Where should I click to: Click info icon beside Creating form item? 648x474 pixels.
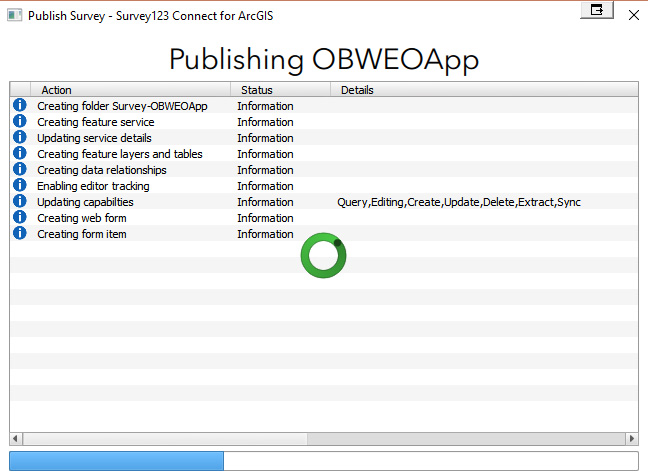(19, 233)
